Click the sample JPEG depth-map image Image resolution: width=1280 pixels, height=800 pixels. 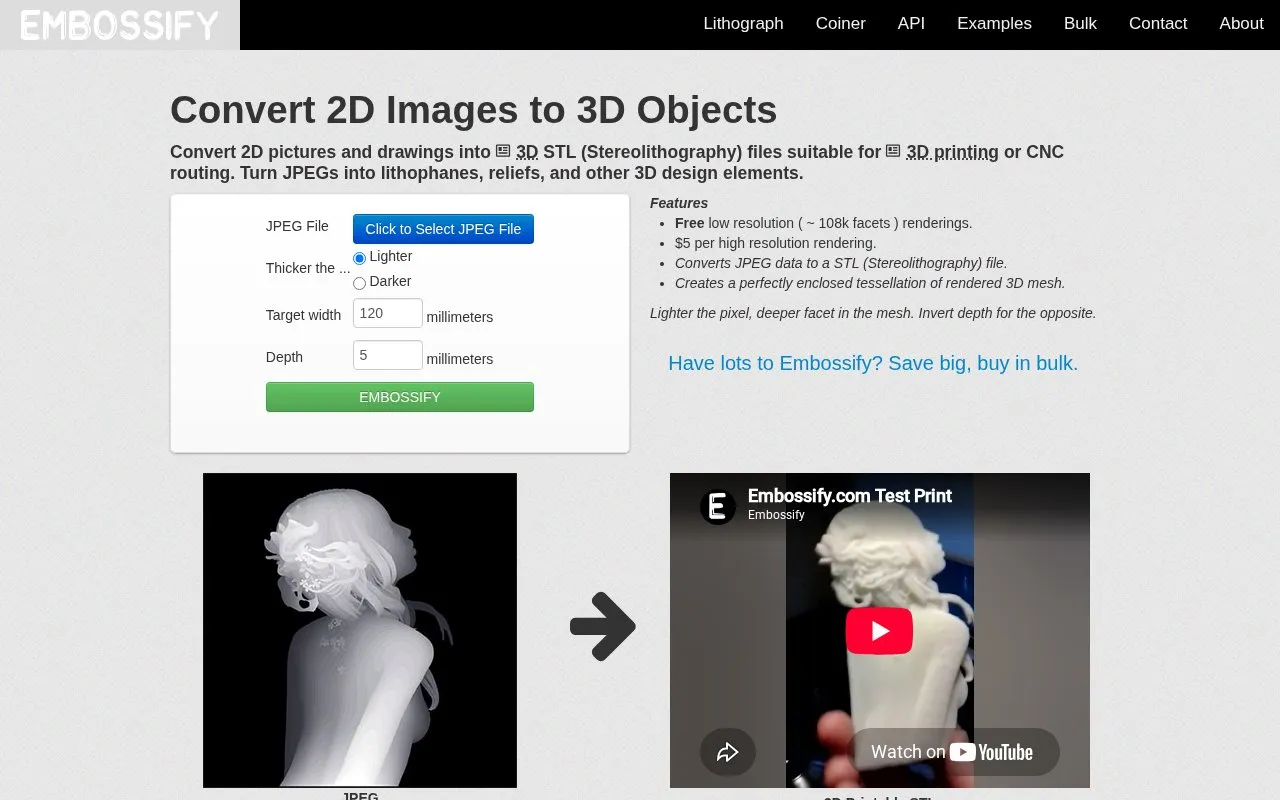[360, 630]
